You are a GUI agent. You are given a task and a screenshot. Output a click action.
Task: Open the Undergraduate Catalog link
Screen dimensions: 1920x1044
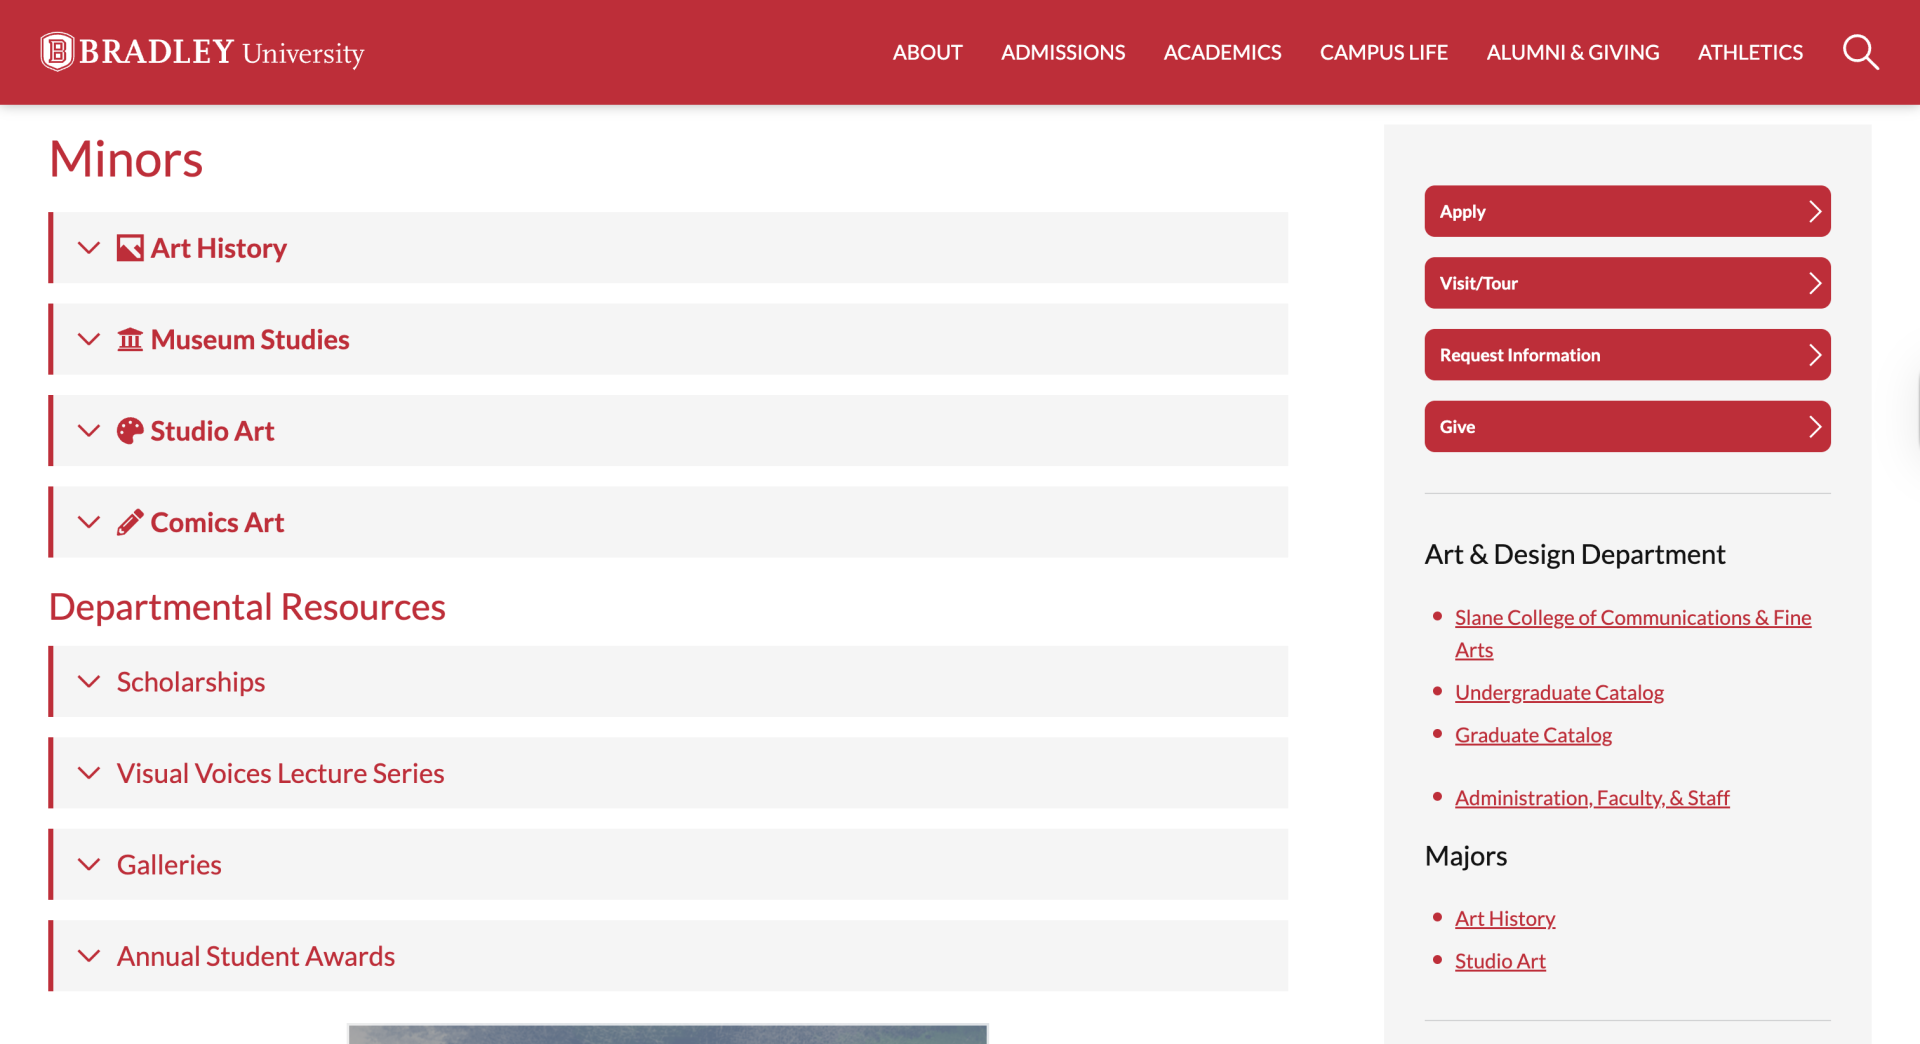click(x=1559, y=692)
